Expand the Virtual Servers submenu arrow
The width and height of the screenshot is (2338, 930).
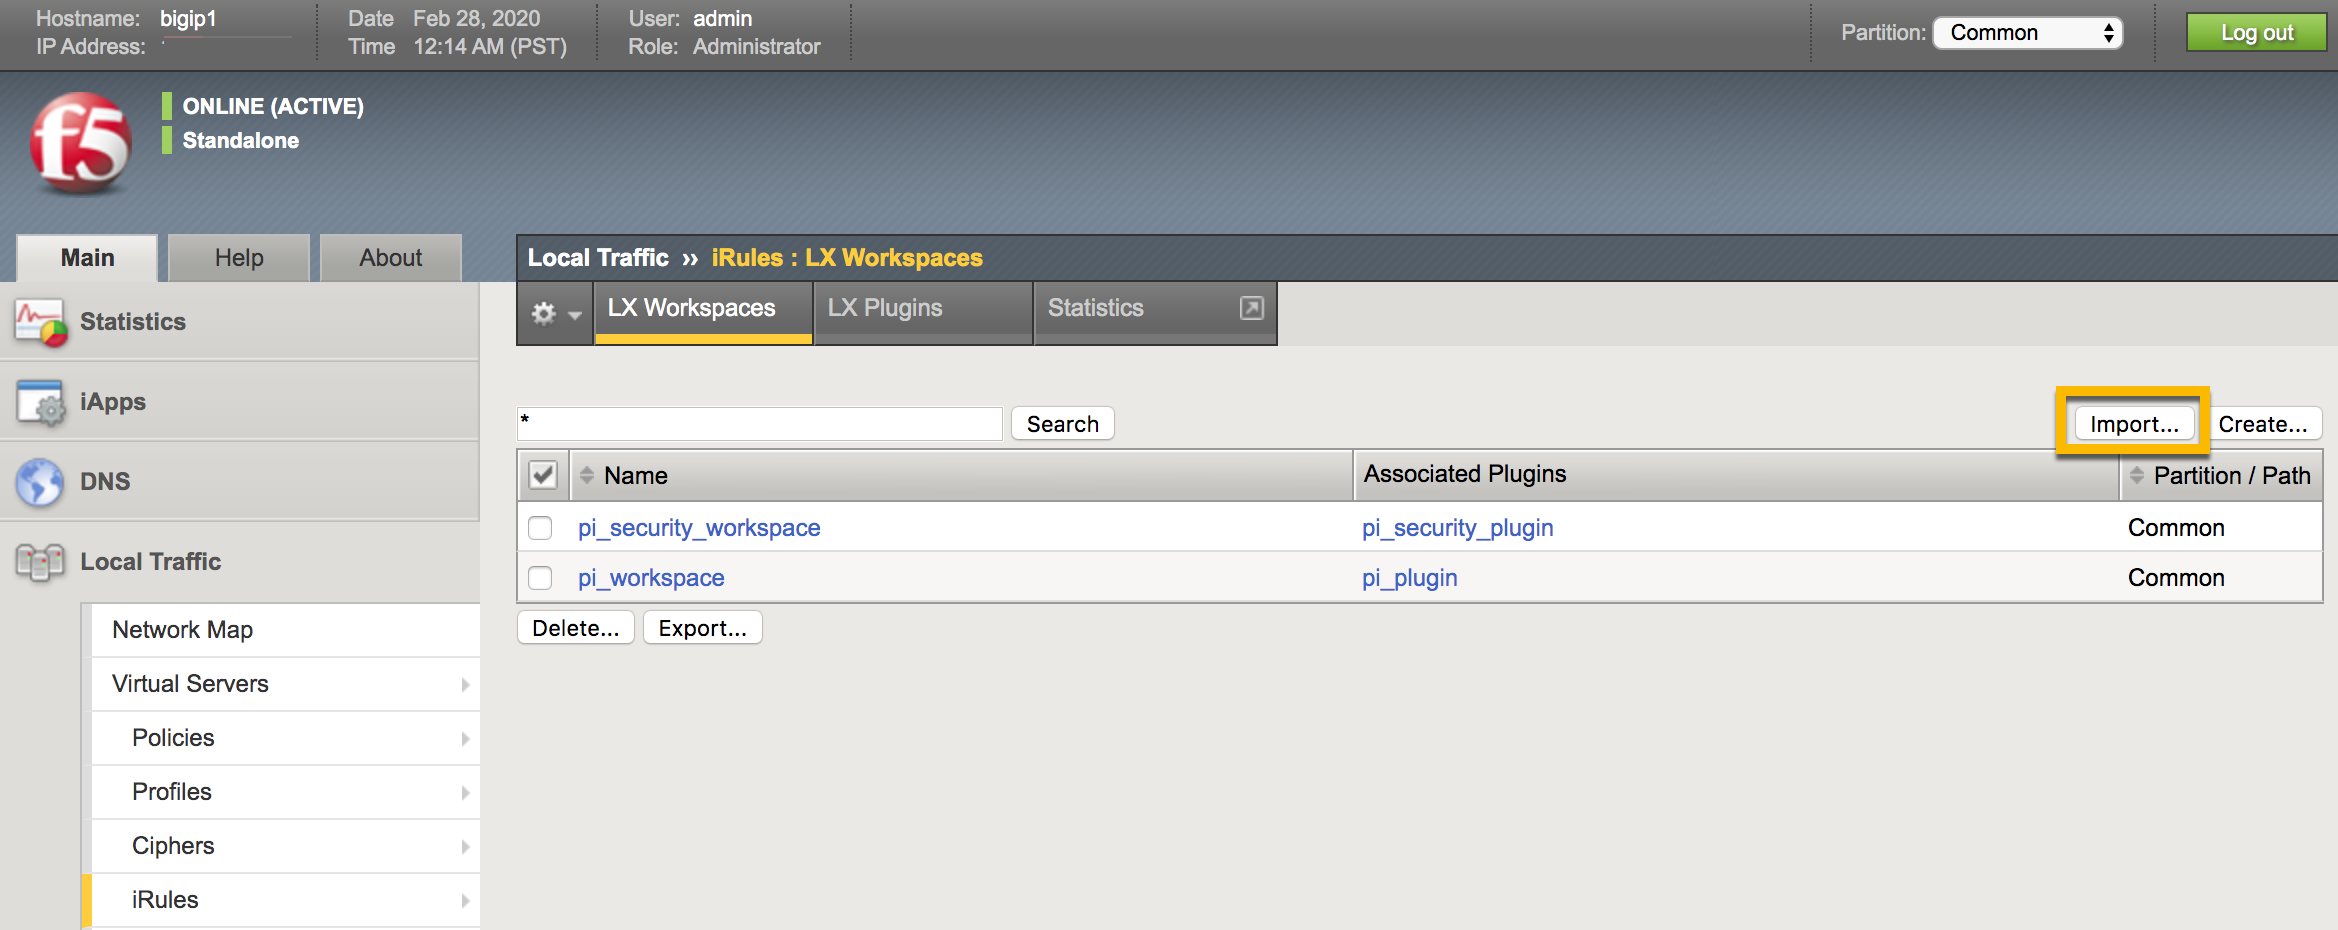[x=465, y=684]
